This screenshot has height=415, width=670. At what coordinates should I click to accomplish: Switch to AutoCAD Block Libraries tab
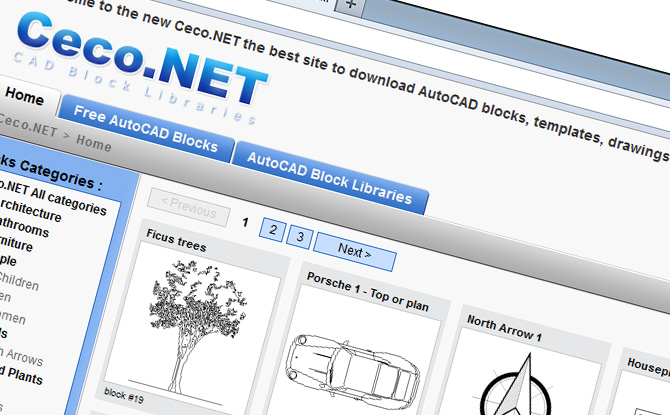[x=329, y=178]
